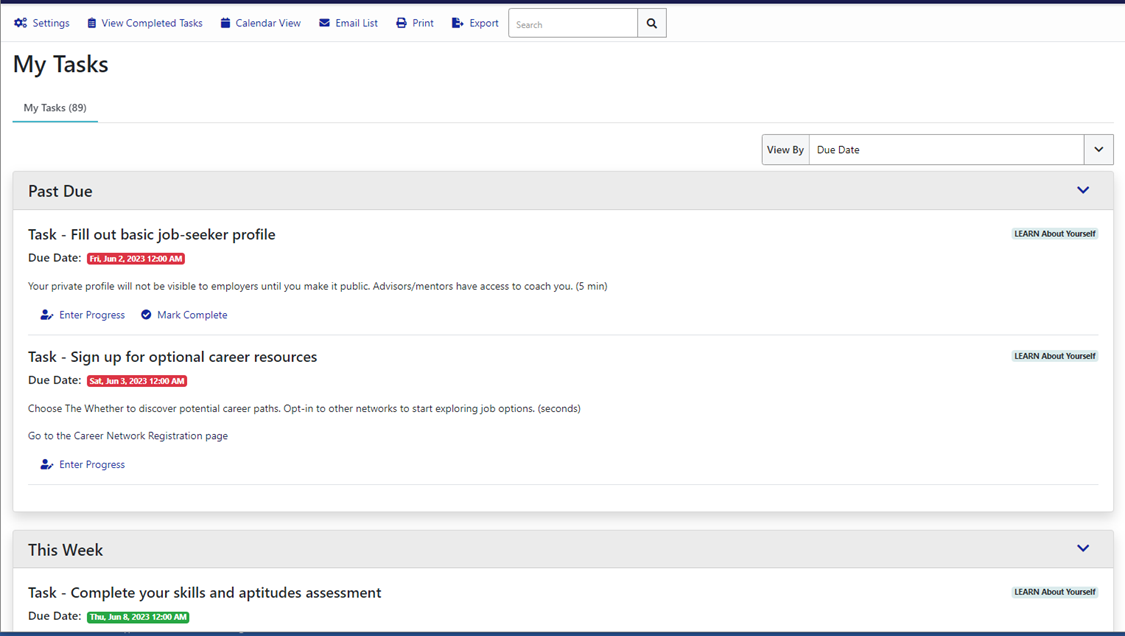Click the View By dropdown arrow
This screenshot has height=636, width=1125.
click(x=1098, y=149)
